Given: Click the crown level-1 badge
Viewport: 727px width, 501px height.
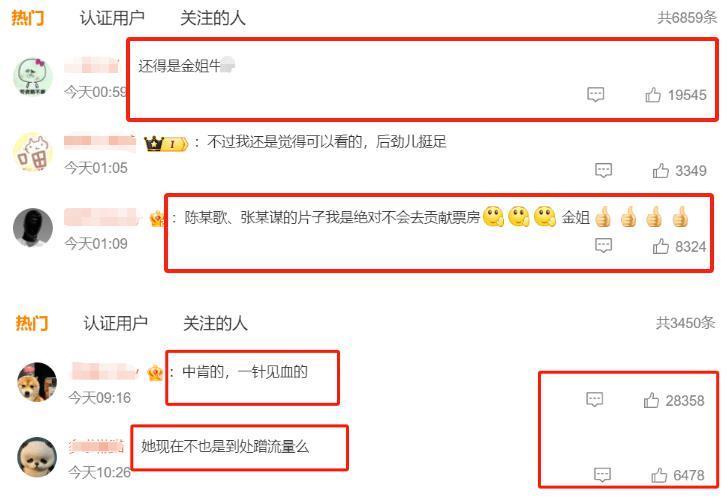Looking at the screenshot, I should (x=166, y=144).
